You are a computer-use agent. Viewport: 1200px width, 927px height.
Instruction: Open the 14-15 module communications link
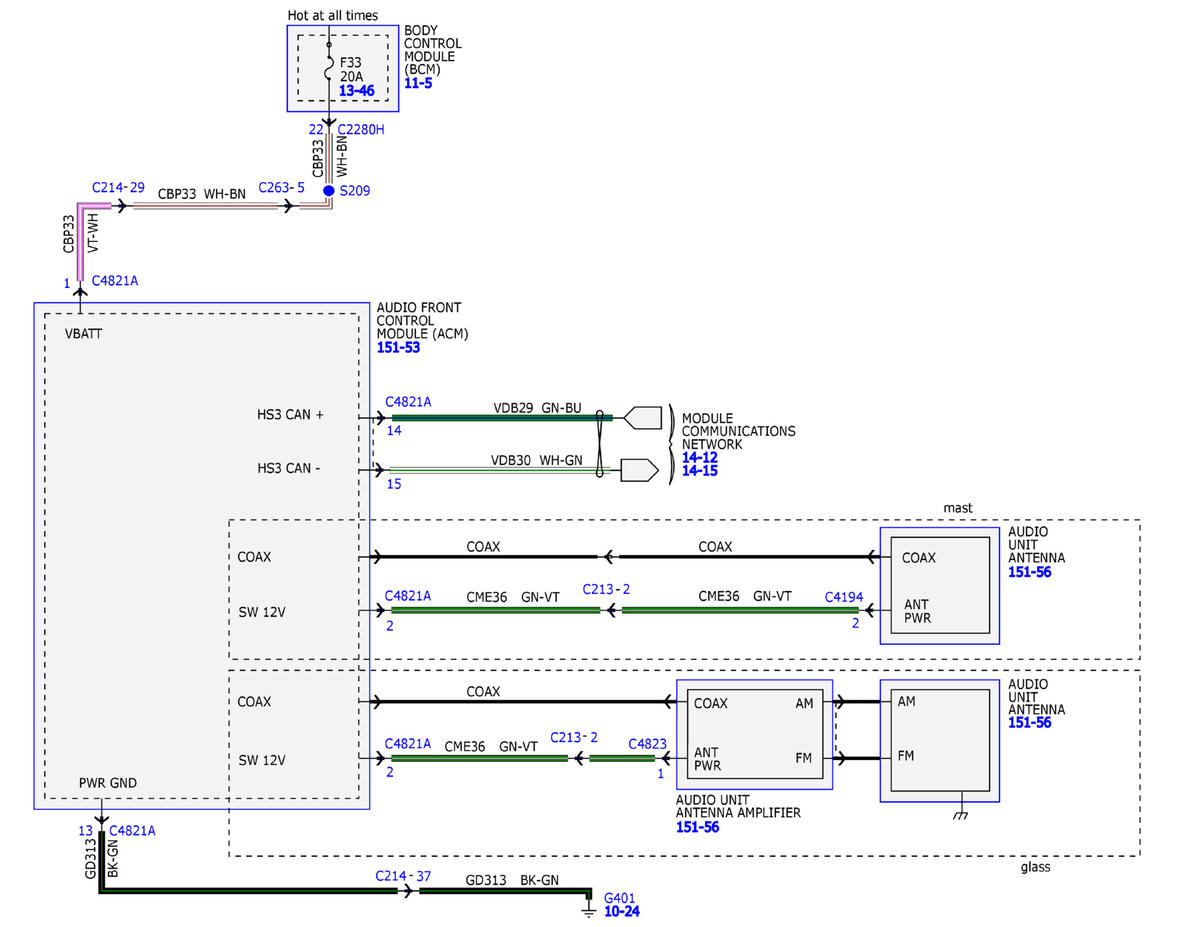(x=700, y=470)
